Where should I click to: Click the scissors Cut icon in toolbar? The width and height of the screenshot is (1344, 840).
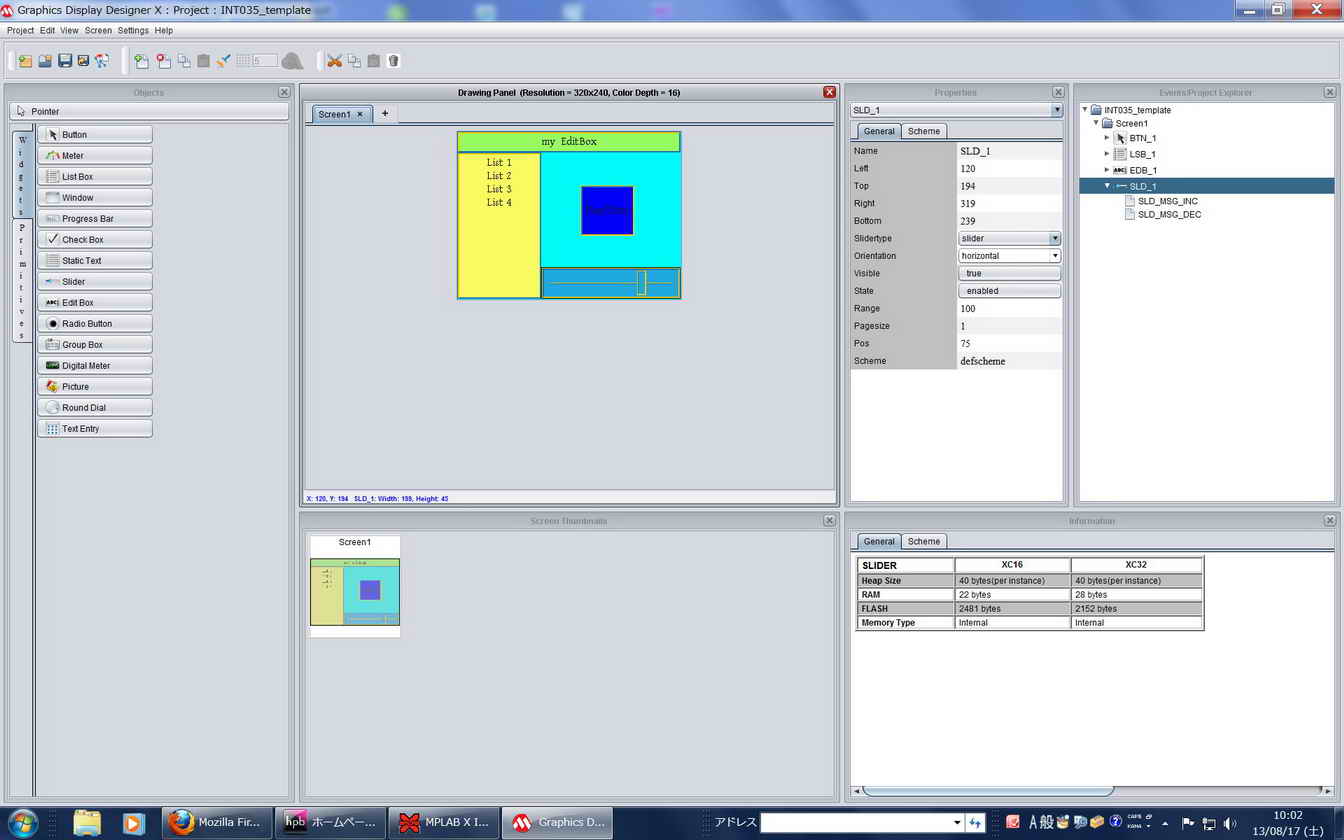(x=334, y=61)
